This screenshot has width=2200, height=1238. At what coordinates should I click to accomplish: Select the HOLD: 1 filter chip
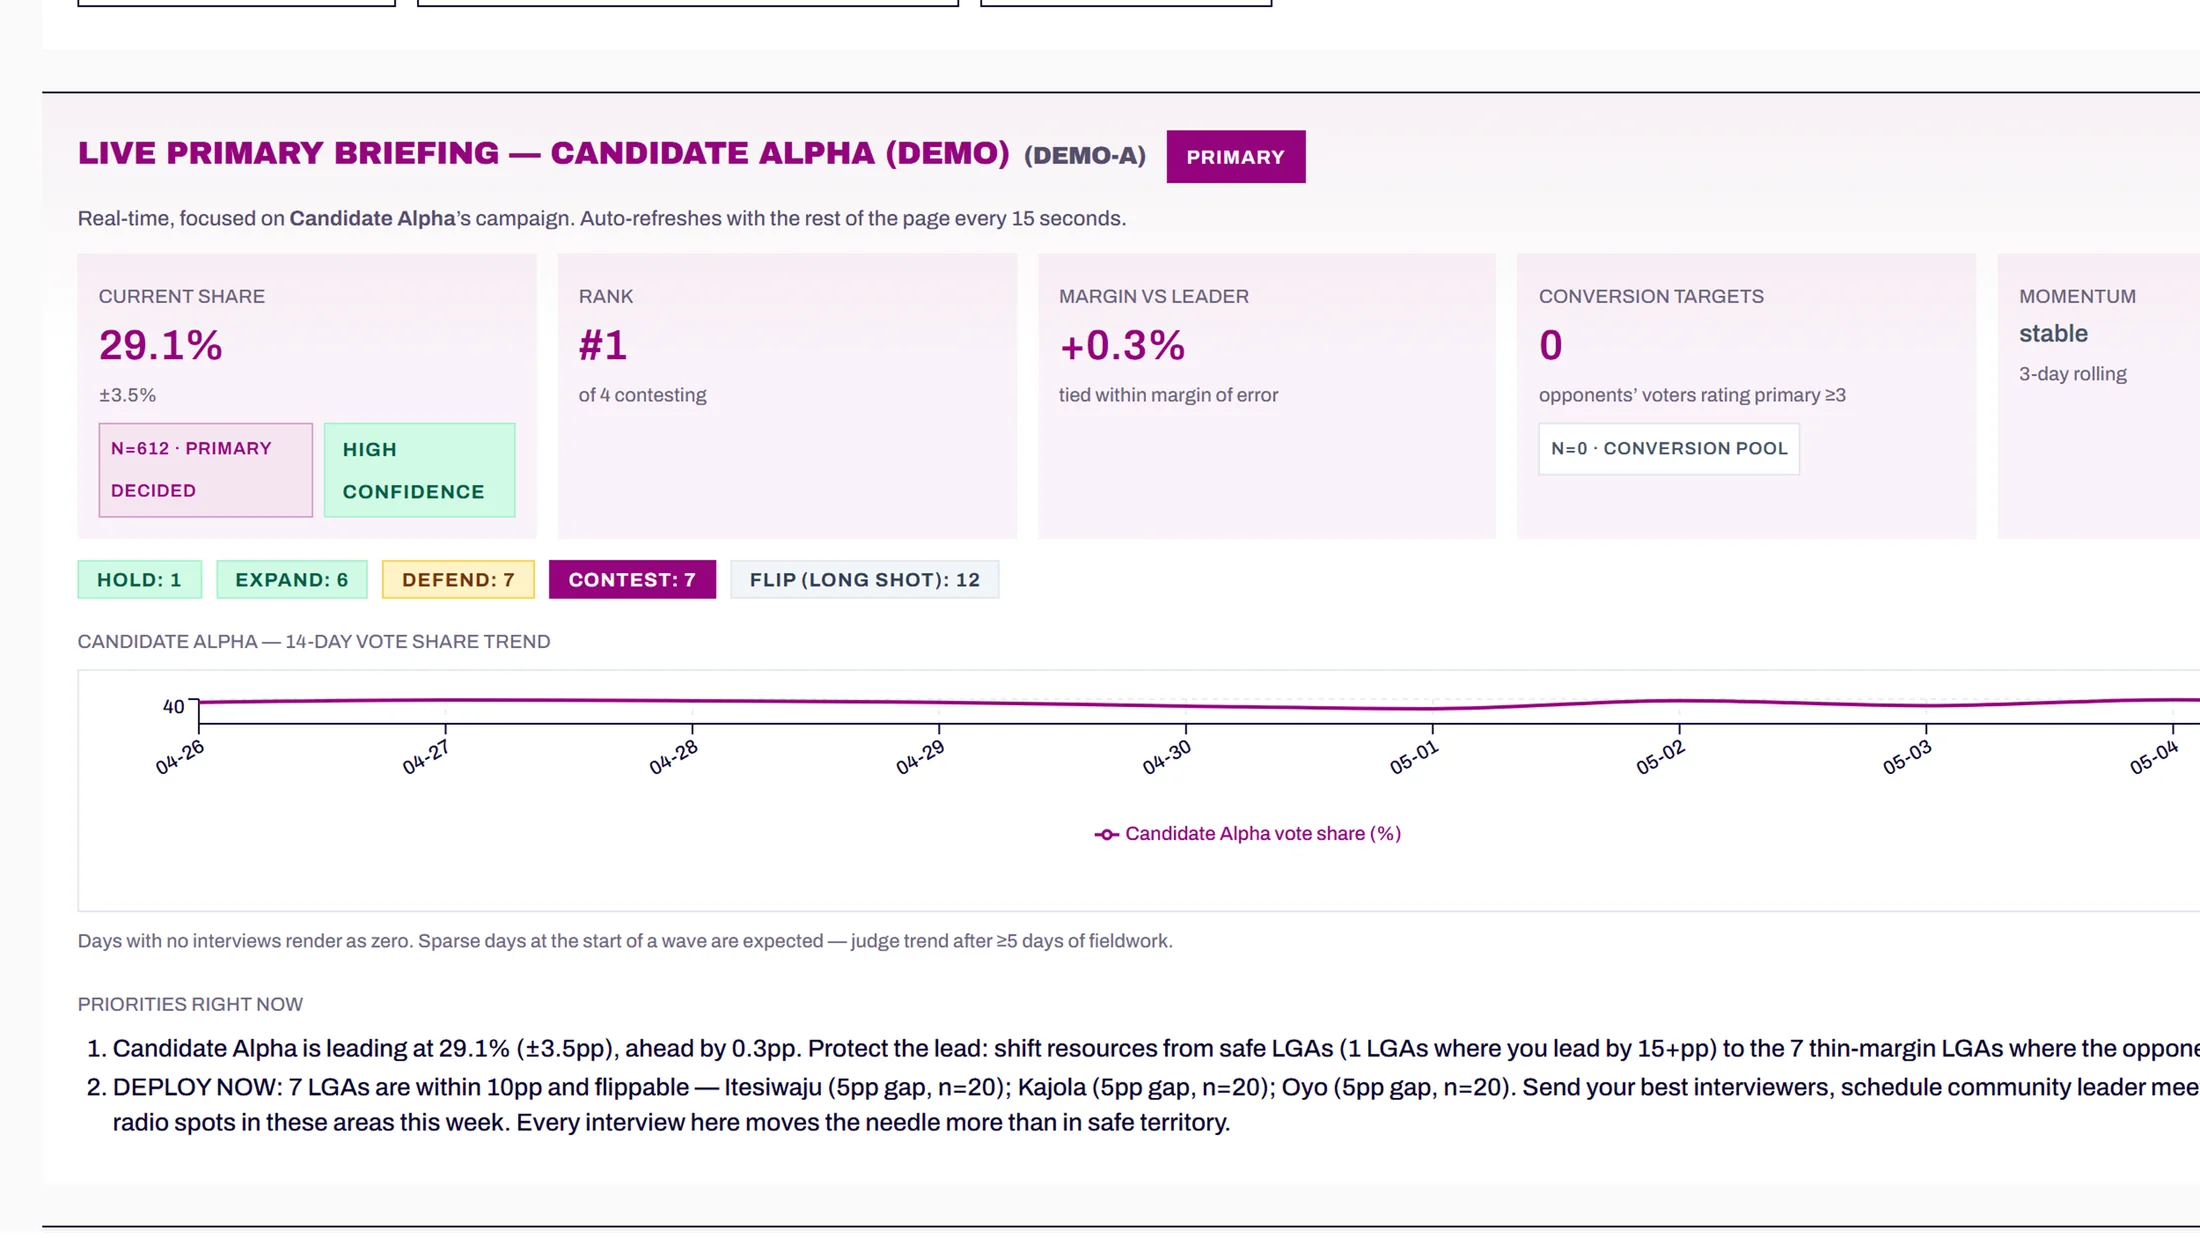(x=139, y=580)
